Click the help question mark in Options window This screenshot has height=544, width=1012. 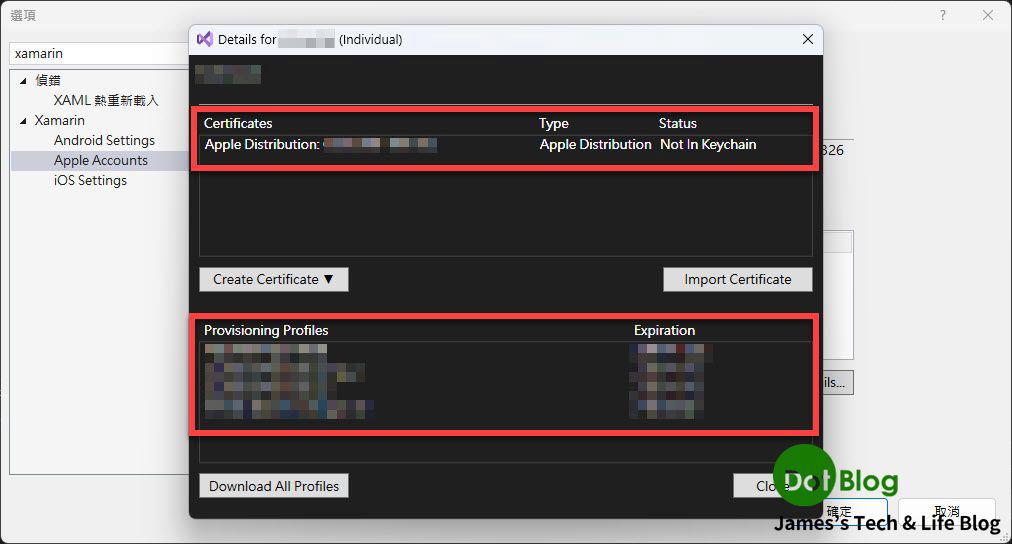pyautogui.click(x=942, y=15)
